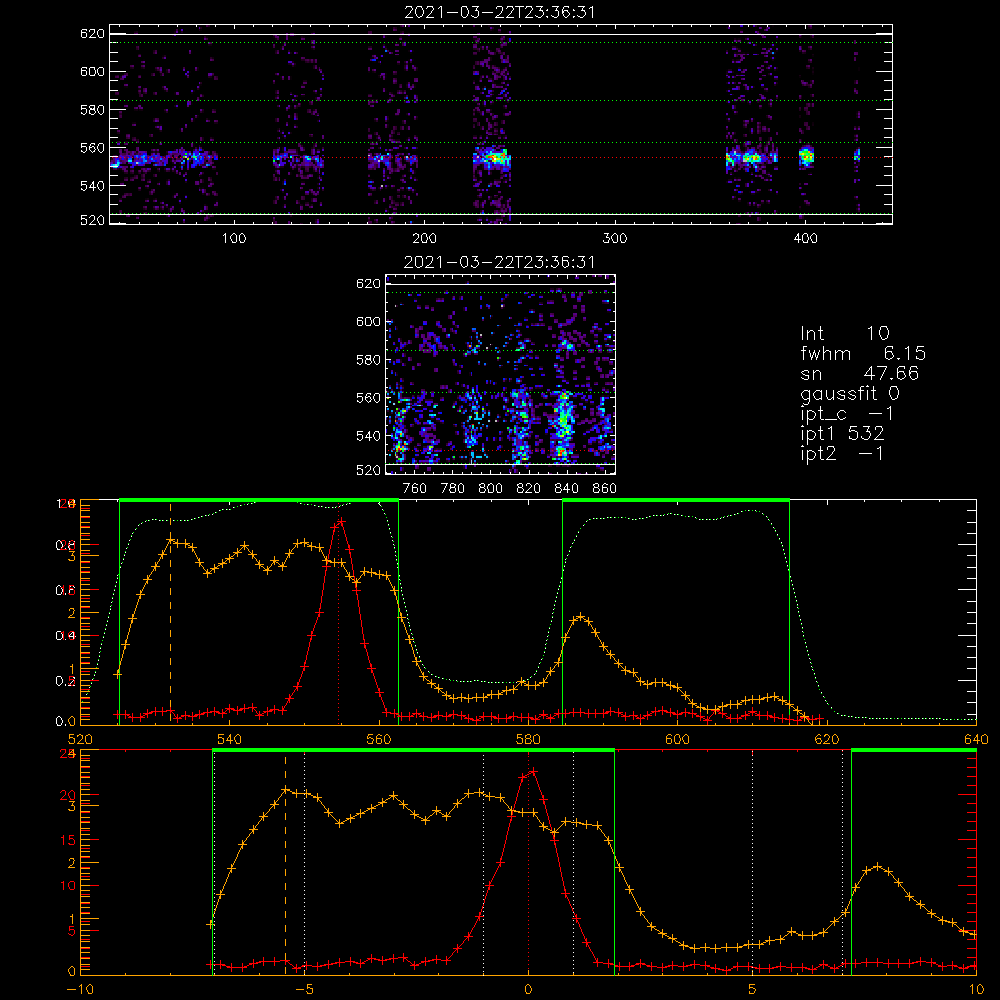This screenshot has width=1000, height=1000.
Task: Click x-axis label 520 on third plot
Action: 80,739
